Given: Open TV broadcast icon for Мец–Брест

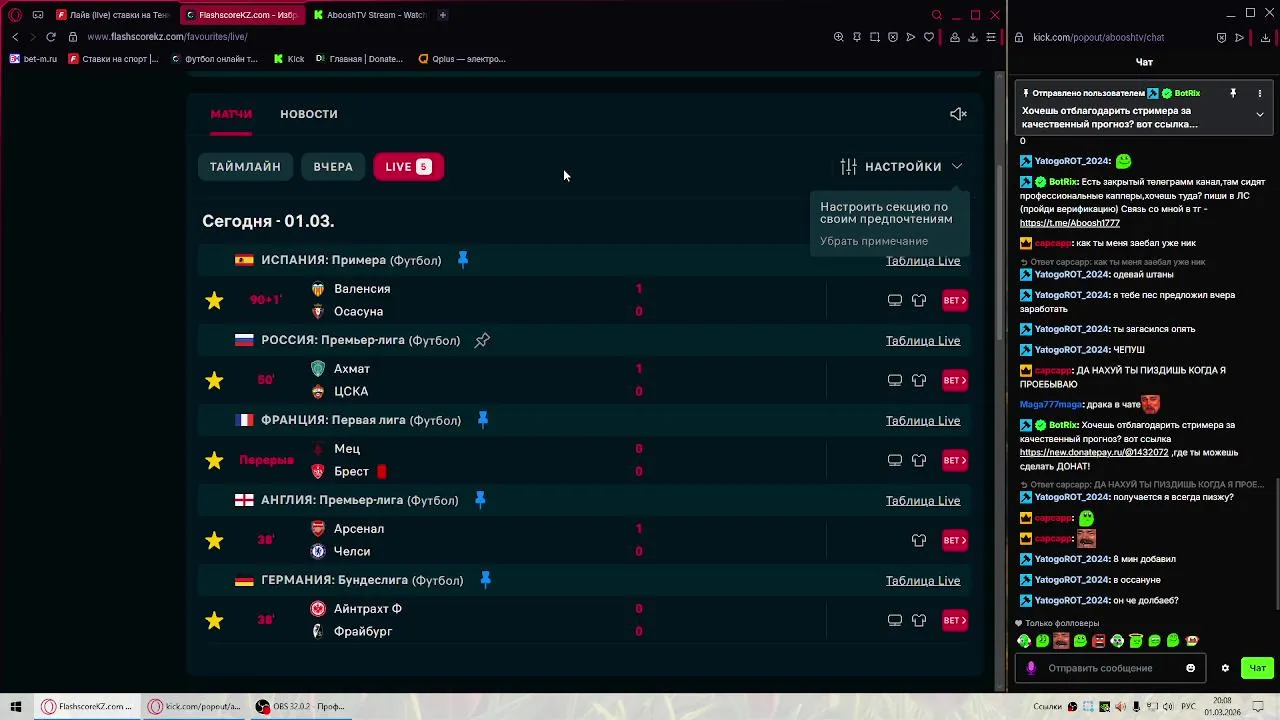Looking at the screenshot, I should pos(895,460).
